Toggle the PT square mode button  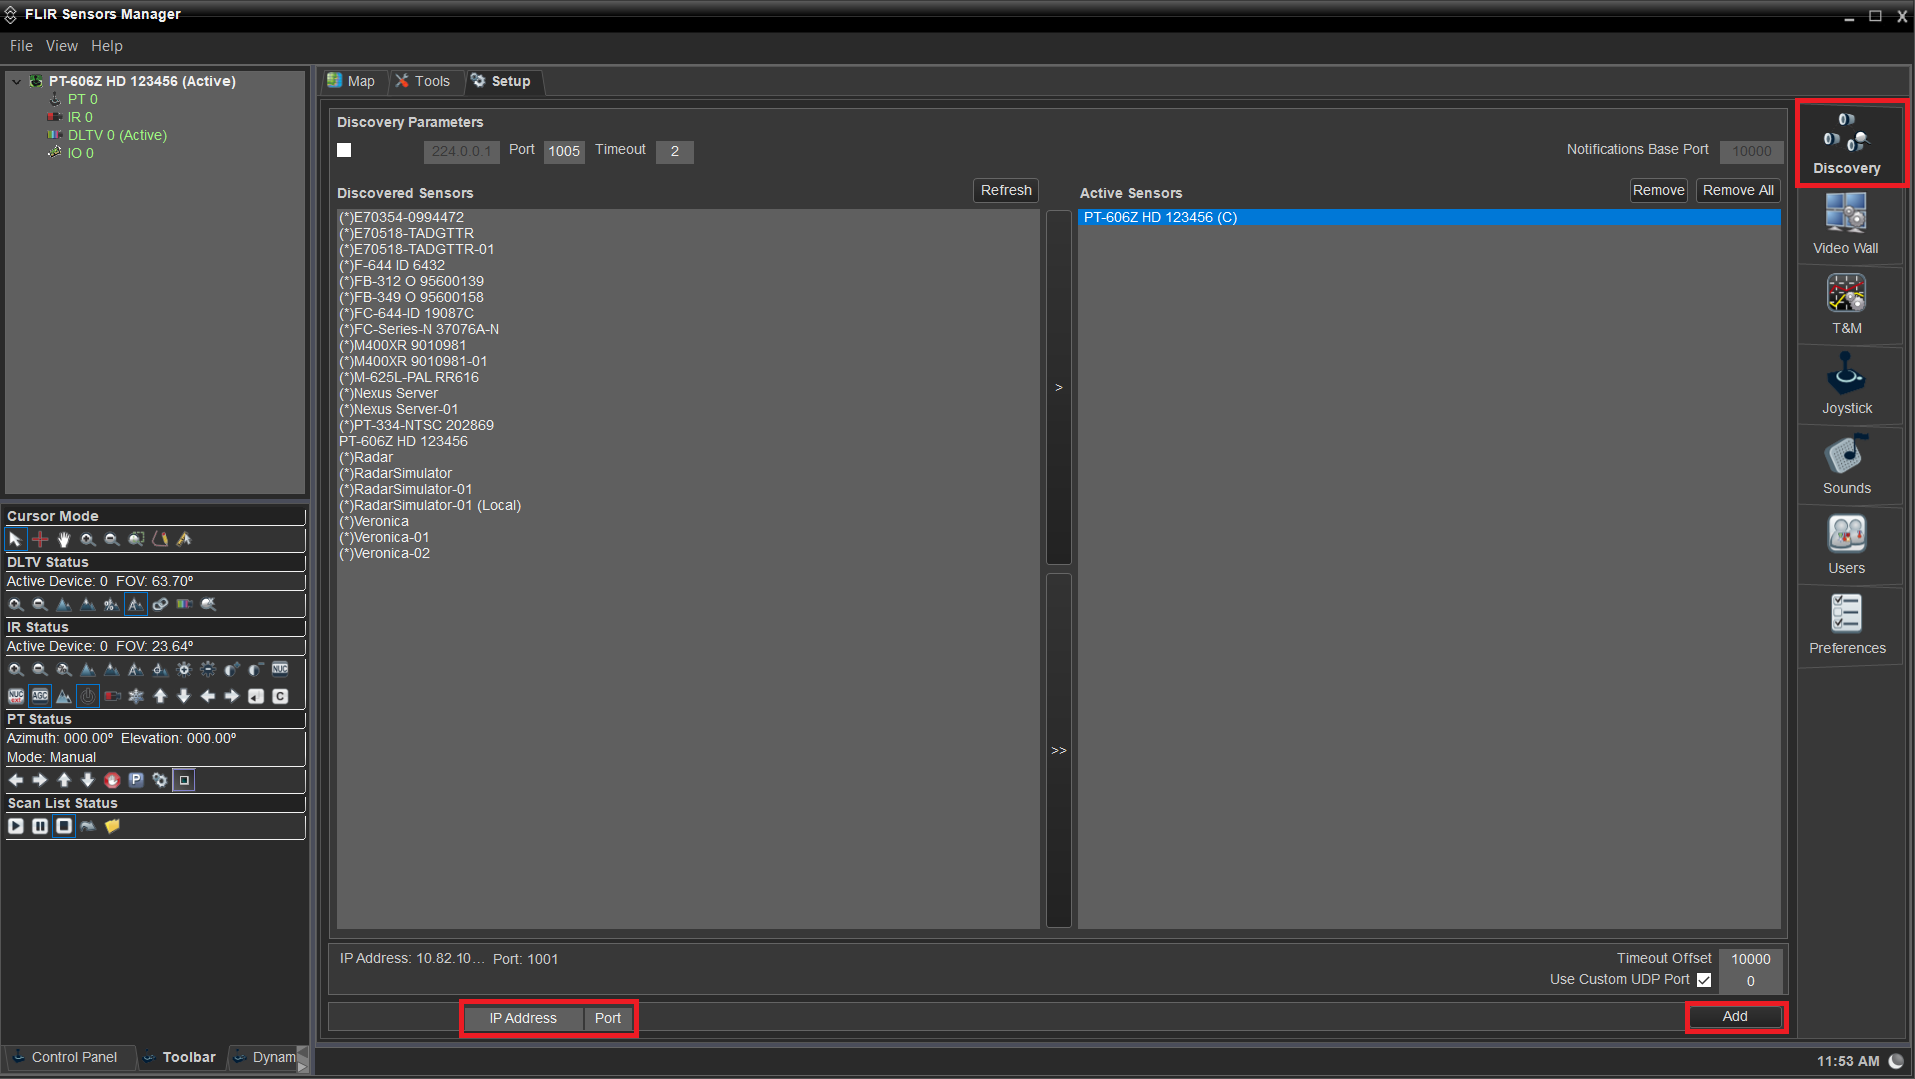pos(184,780)
